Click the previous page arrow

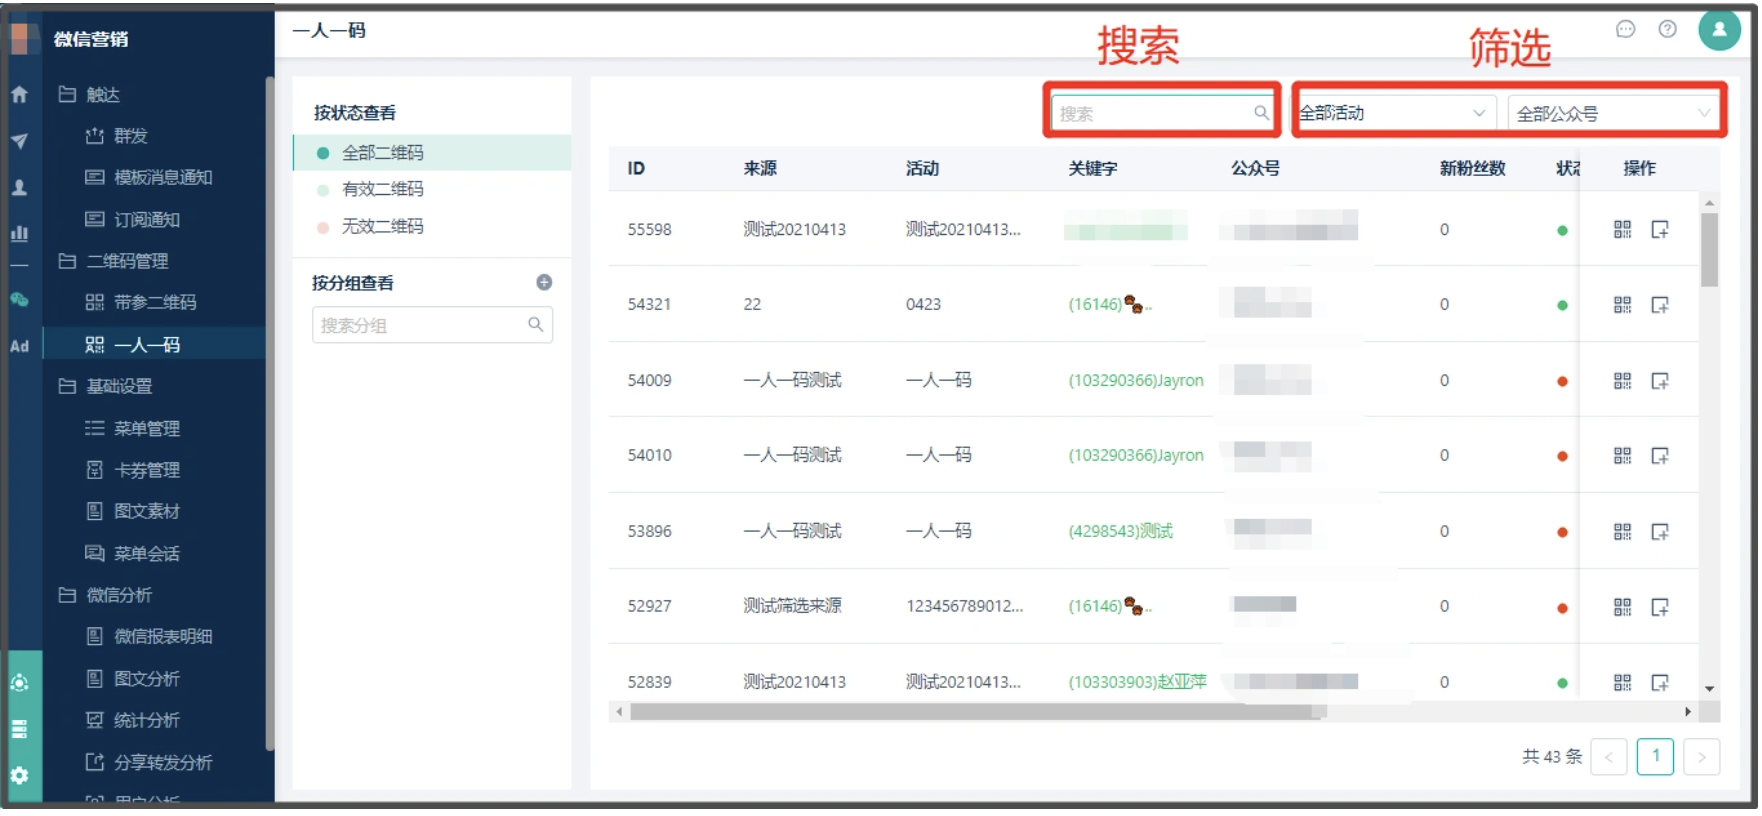point(1608,757)
